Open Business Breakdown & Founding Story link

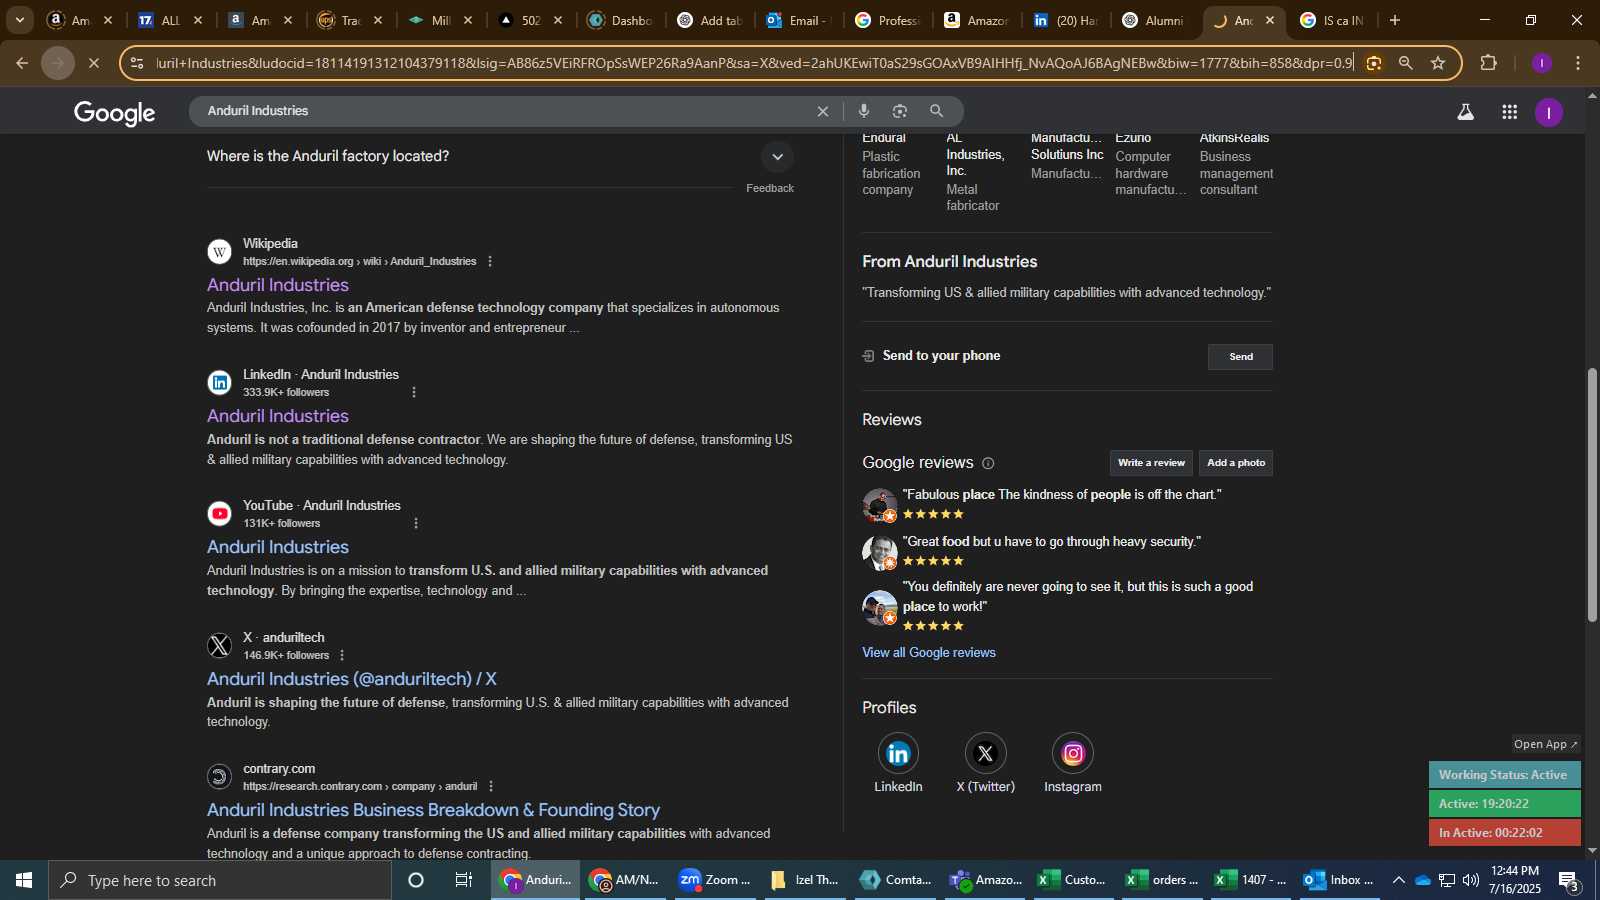coord(433,810)
